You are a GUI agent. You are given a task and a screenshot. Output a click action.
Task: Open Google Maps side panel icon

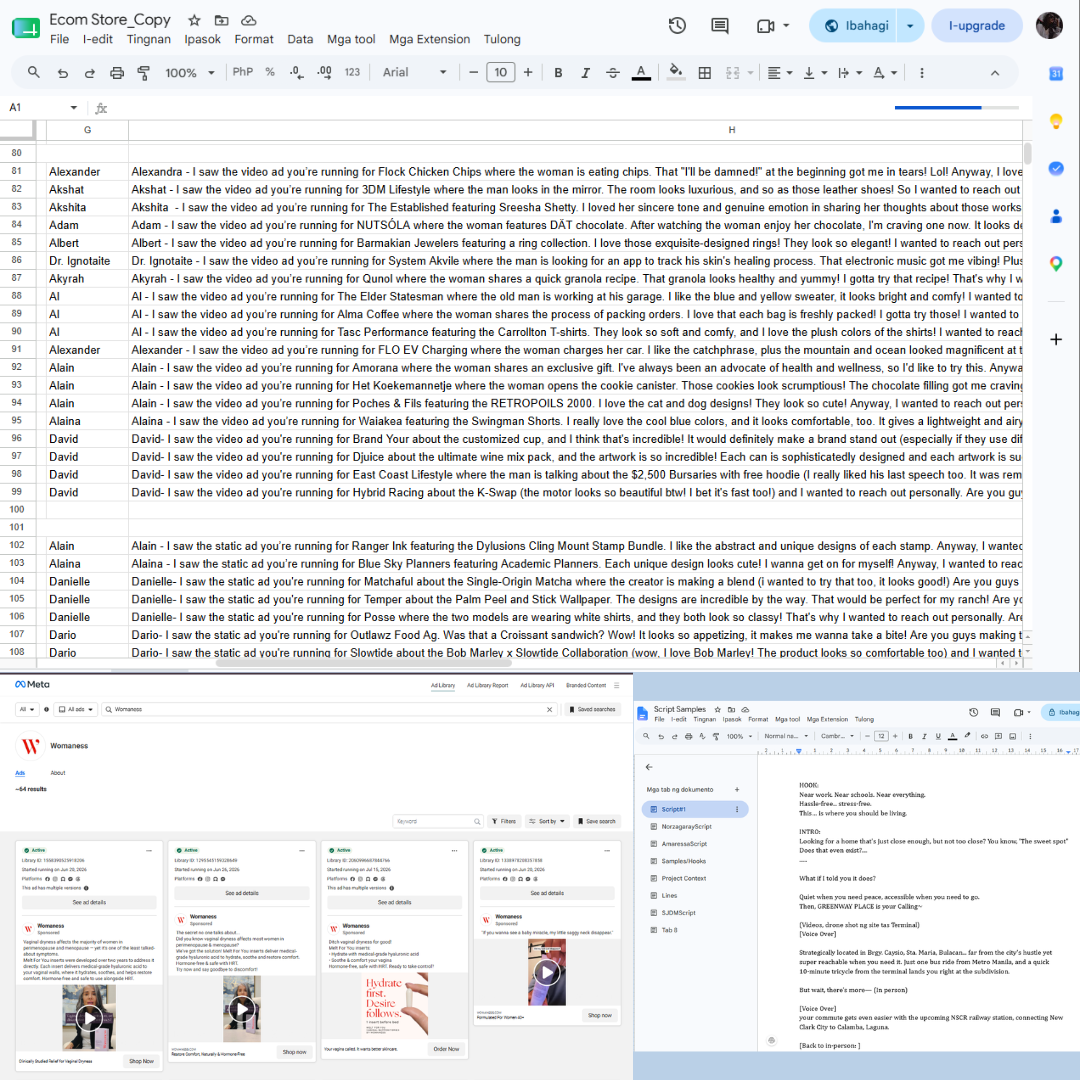pos(1055,263)
